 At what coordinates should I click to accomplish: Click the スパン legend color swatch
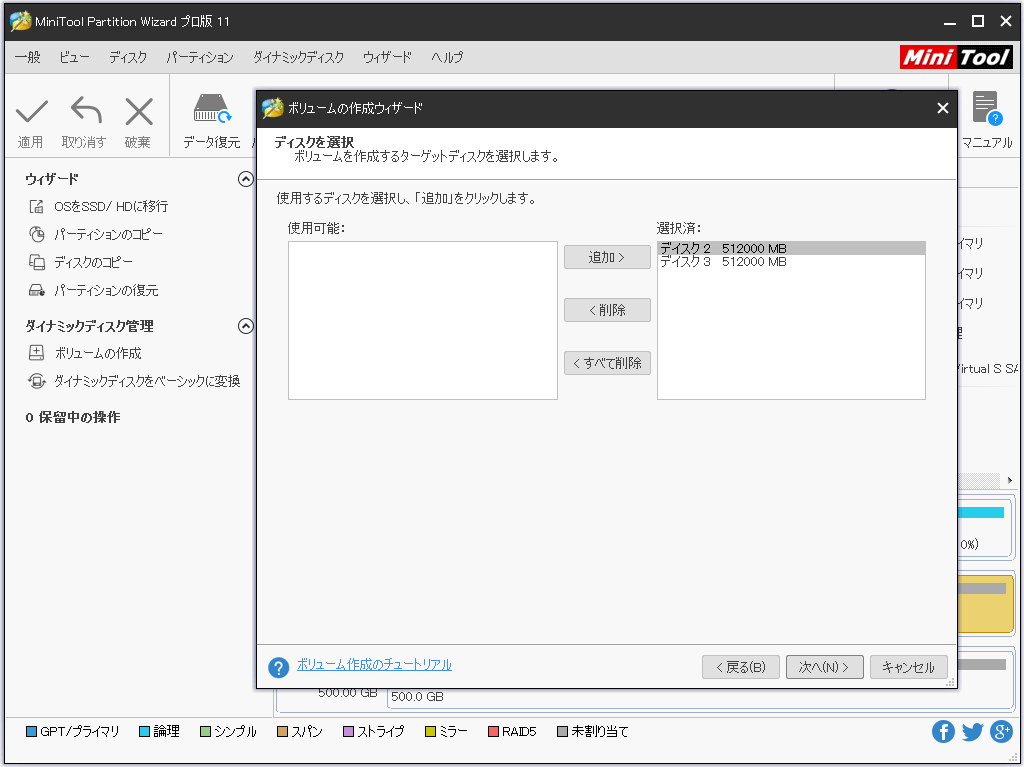pos(282,731)
